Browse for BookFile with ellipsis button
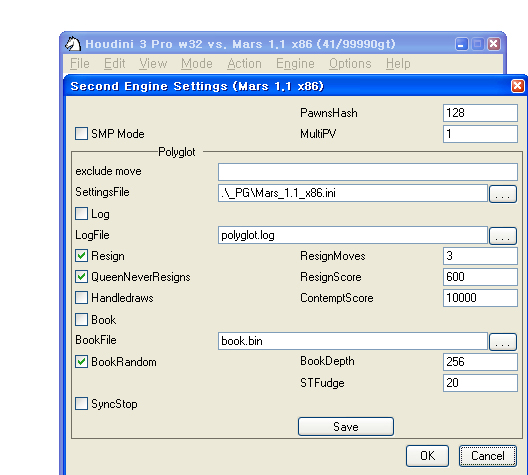 [x=503, y=342]
